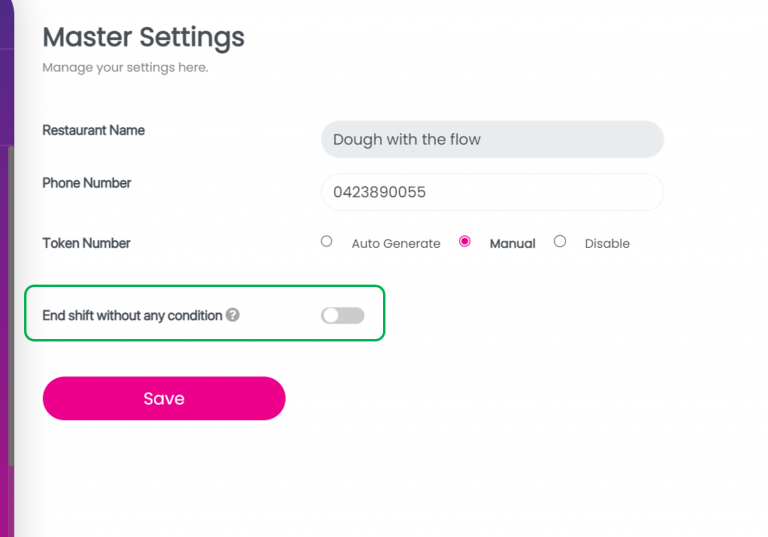This screenshot has height=537, width=768.
Task: Focus the Phone Number input field
Action: pos(492,192)
